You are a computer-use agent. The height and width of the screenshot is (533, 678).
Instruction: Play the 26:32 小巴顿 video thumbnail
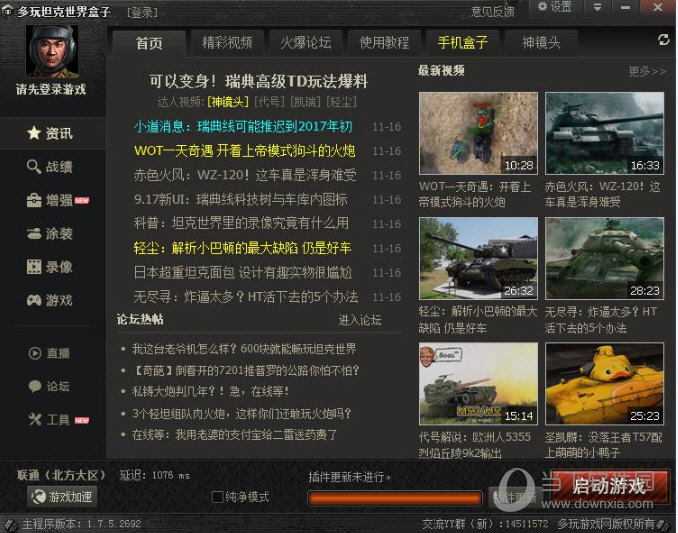(x=478, y=258)
